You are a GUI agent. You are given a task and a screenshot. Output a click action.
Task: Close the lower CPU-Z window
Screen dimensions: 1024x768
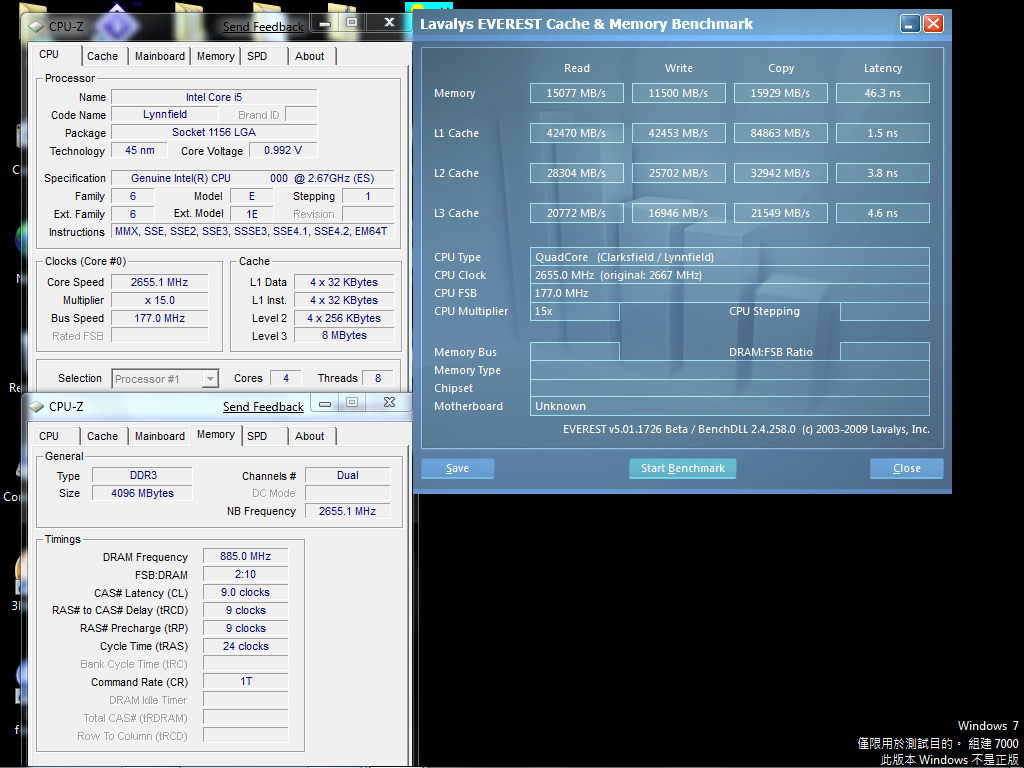(389, 403)
